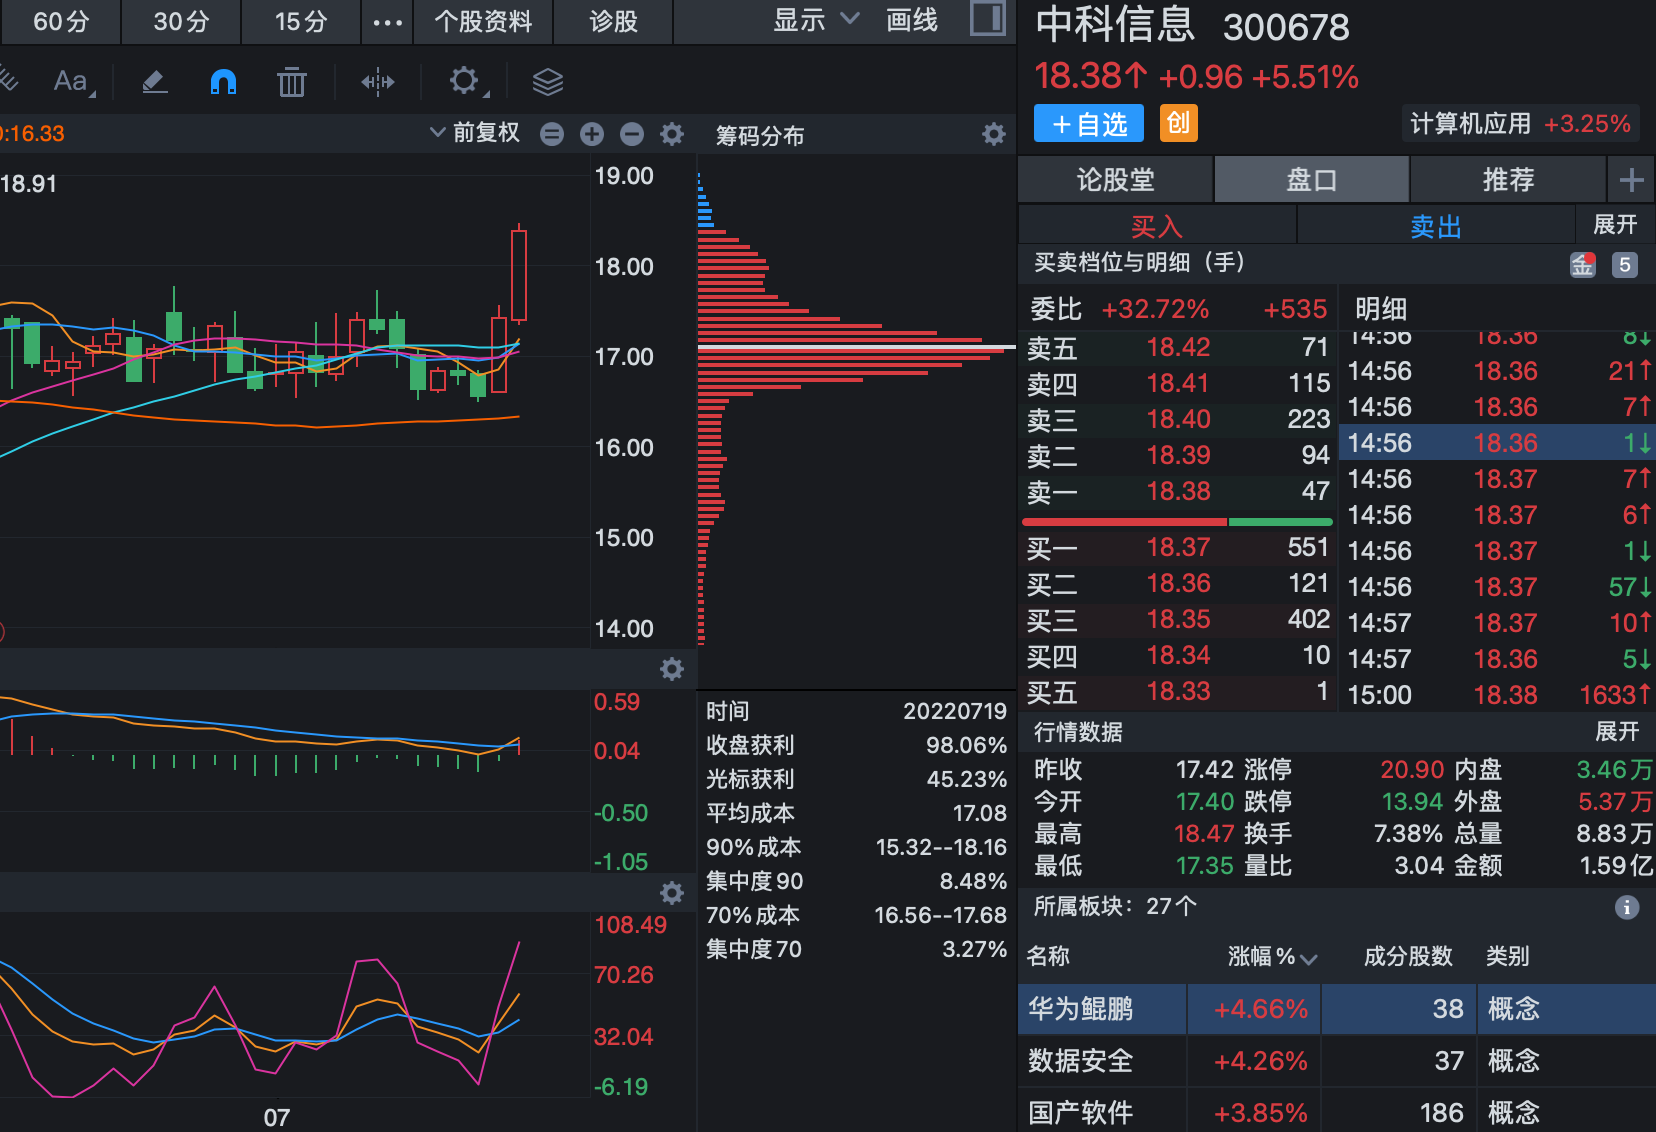Open 诊股 stock diagnosis
Viewport: 1656px width, 1132px height.
pos(613,21)
